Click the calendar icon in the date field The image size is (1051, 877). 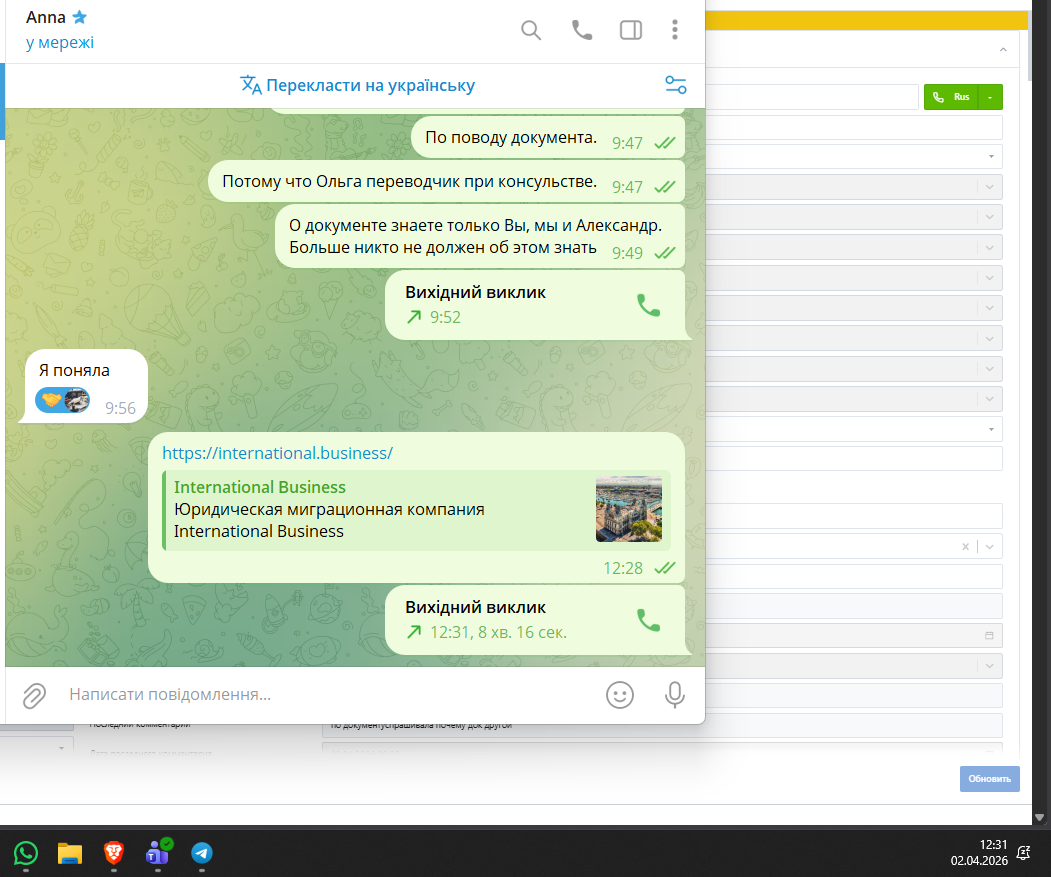989,635
